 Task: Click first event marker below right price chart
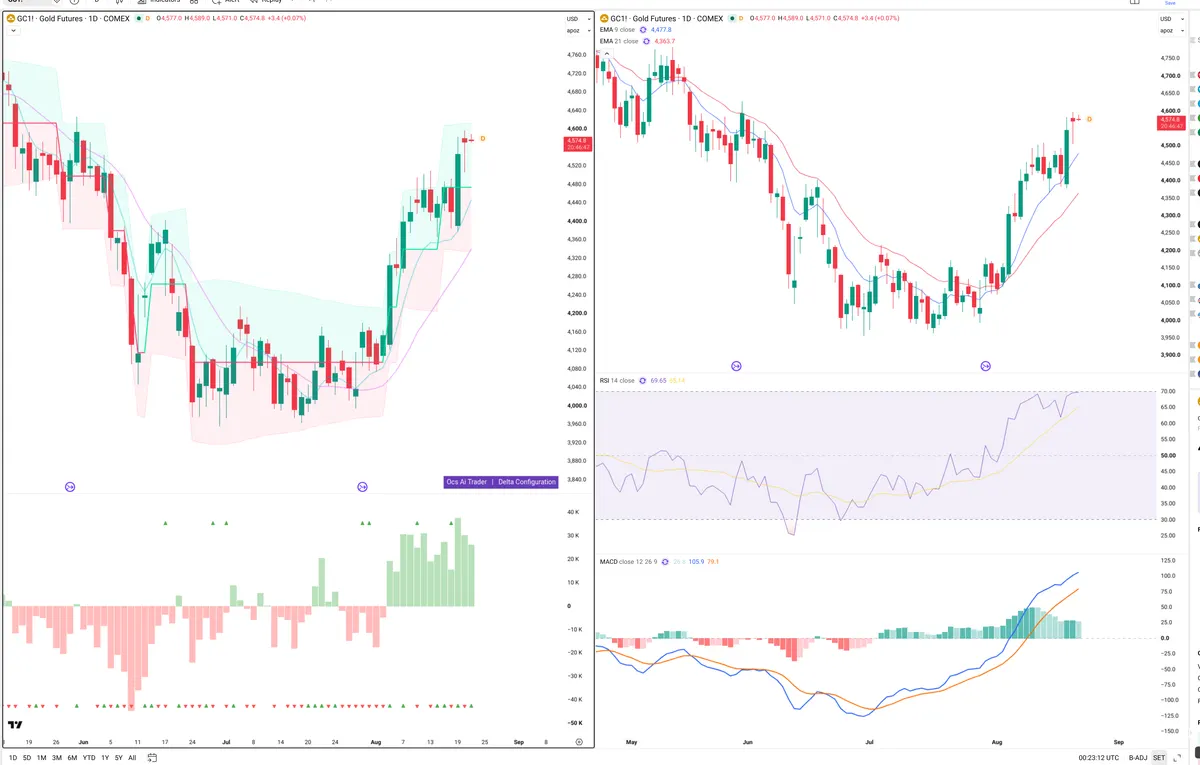click(737, 367)
